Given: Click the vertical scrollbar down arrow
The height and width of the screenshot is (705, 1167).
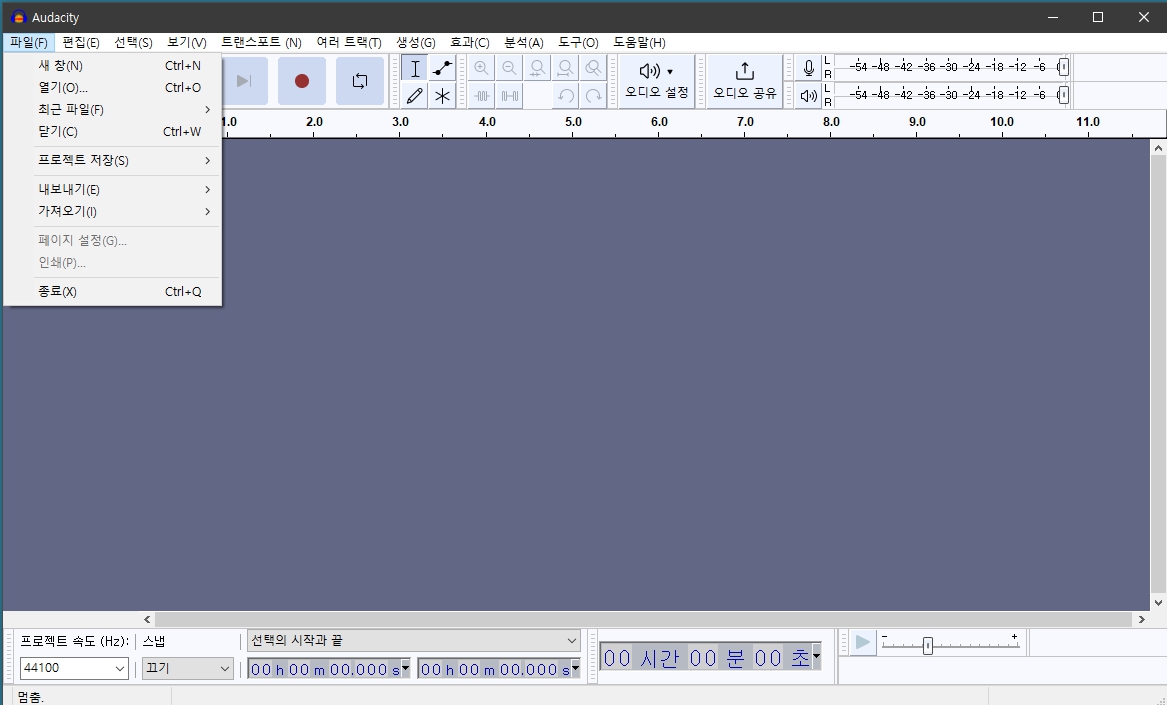Looking at the screenshot, I should coord(1158,603).
